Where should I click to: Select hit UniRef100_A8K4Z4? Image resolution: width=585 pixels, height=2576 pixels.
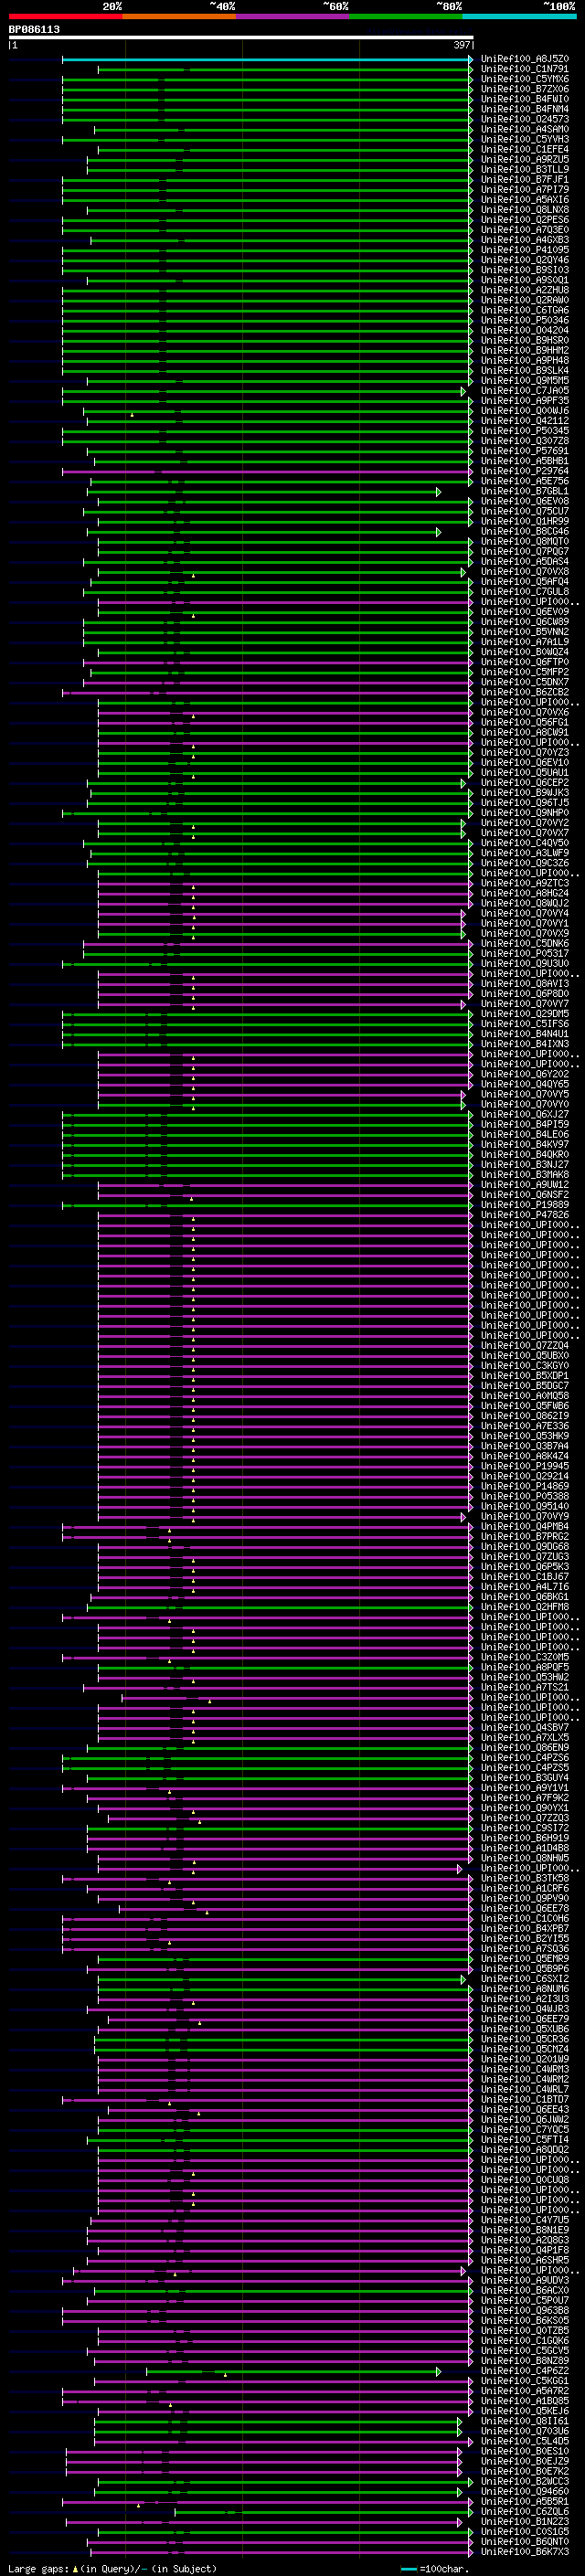click(525, 1456)
